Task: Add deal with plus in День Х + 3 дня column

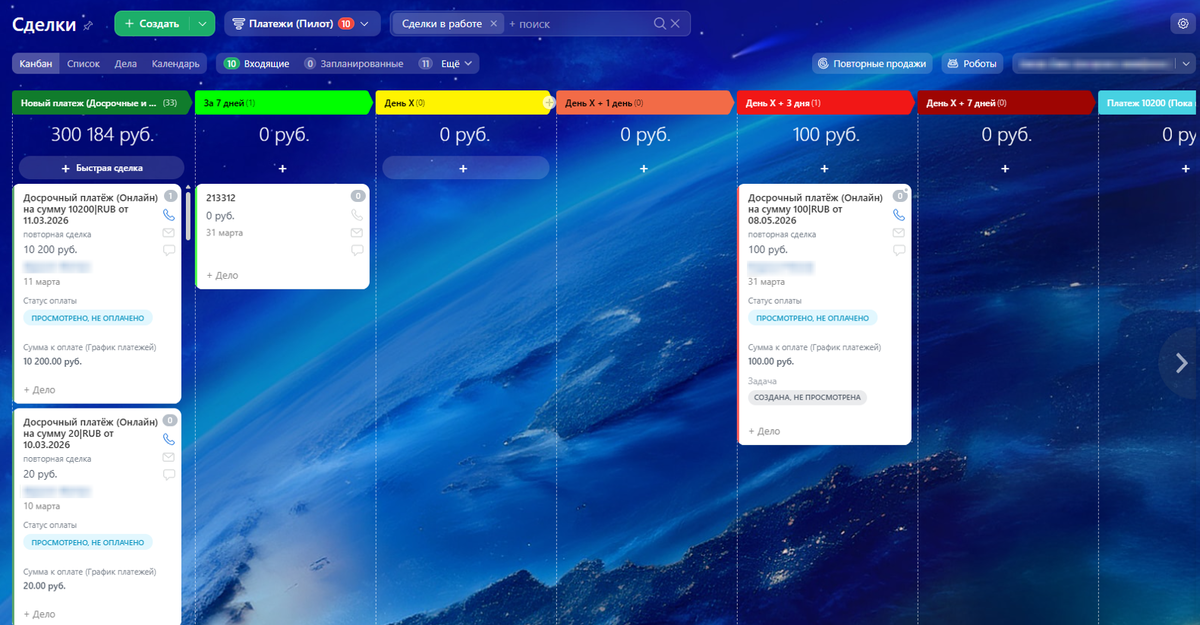Action: pyautogui.click(x=824, y=169)
